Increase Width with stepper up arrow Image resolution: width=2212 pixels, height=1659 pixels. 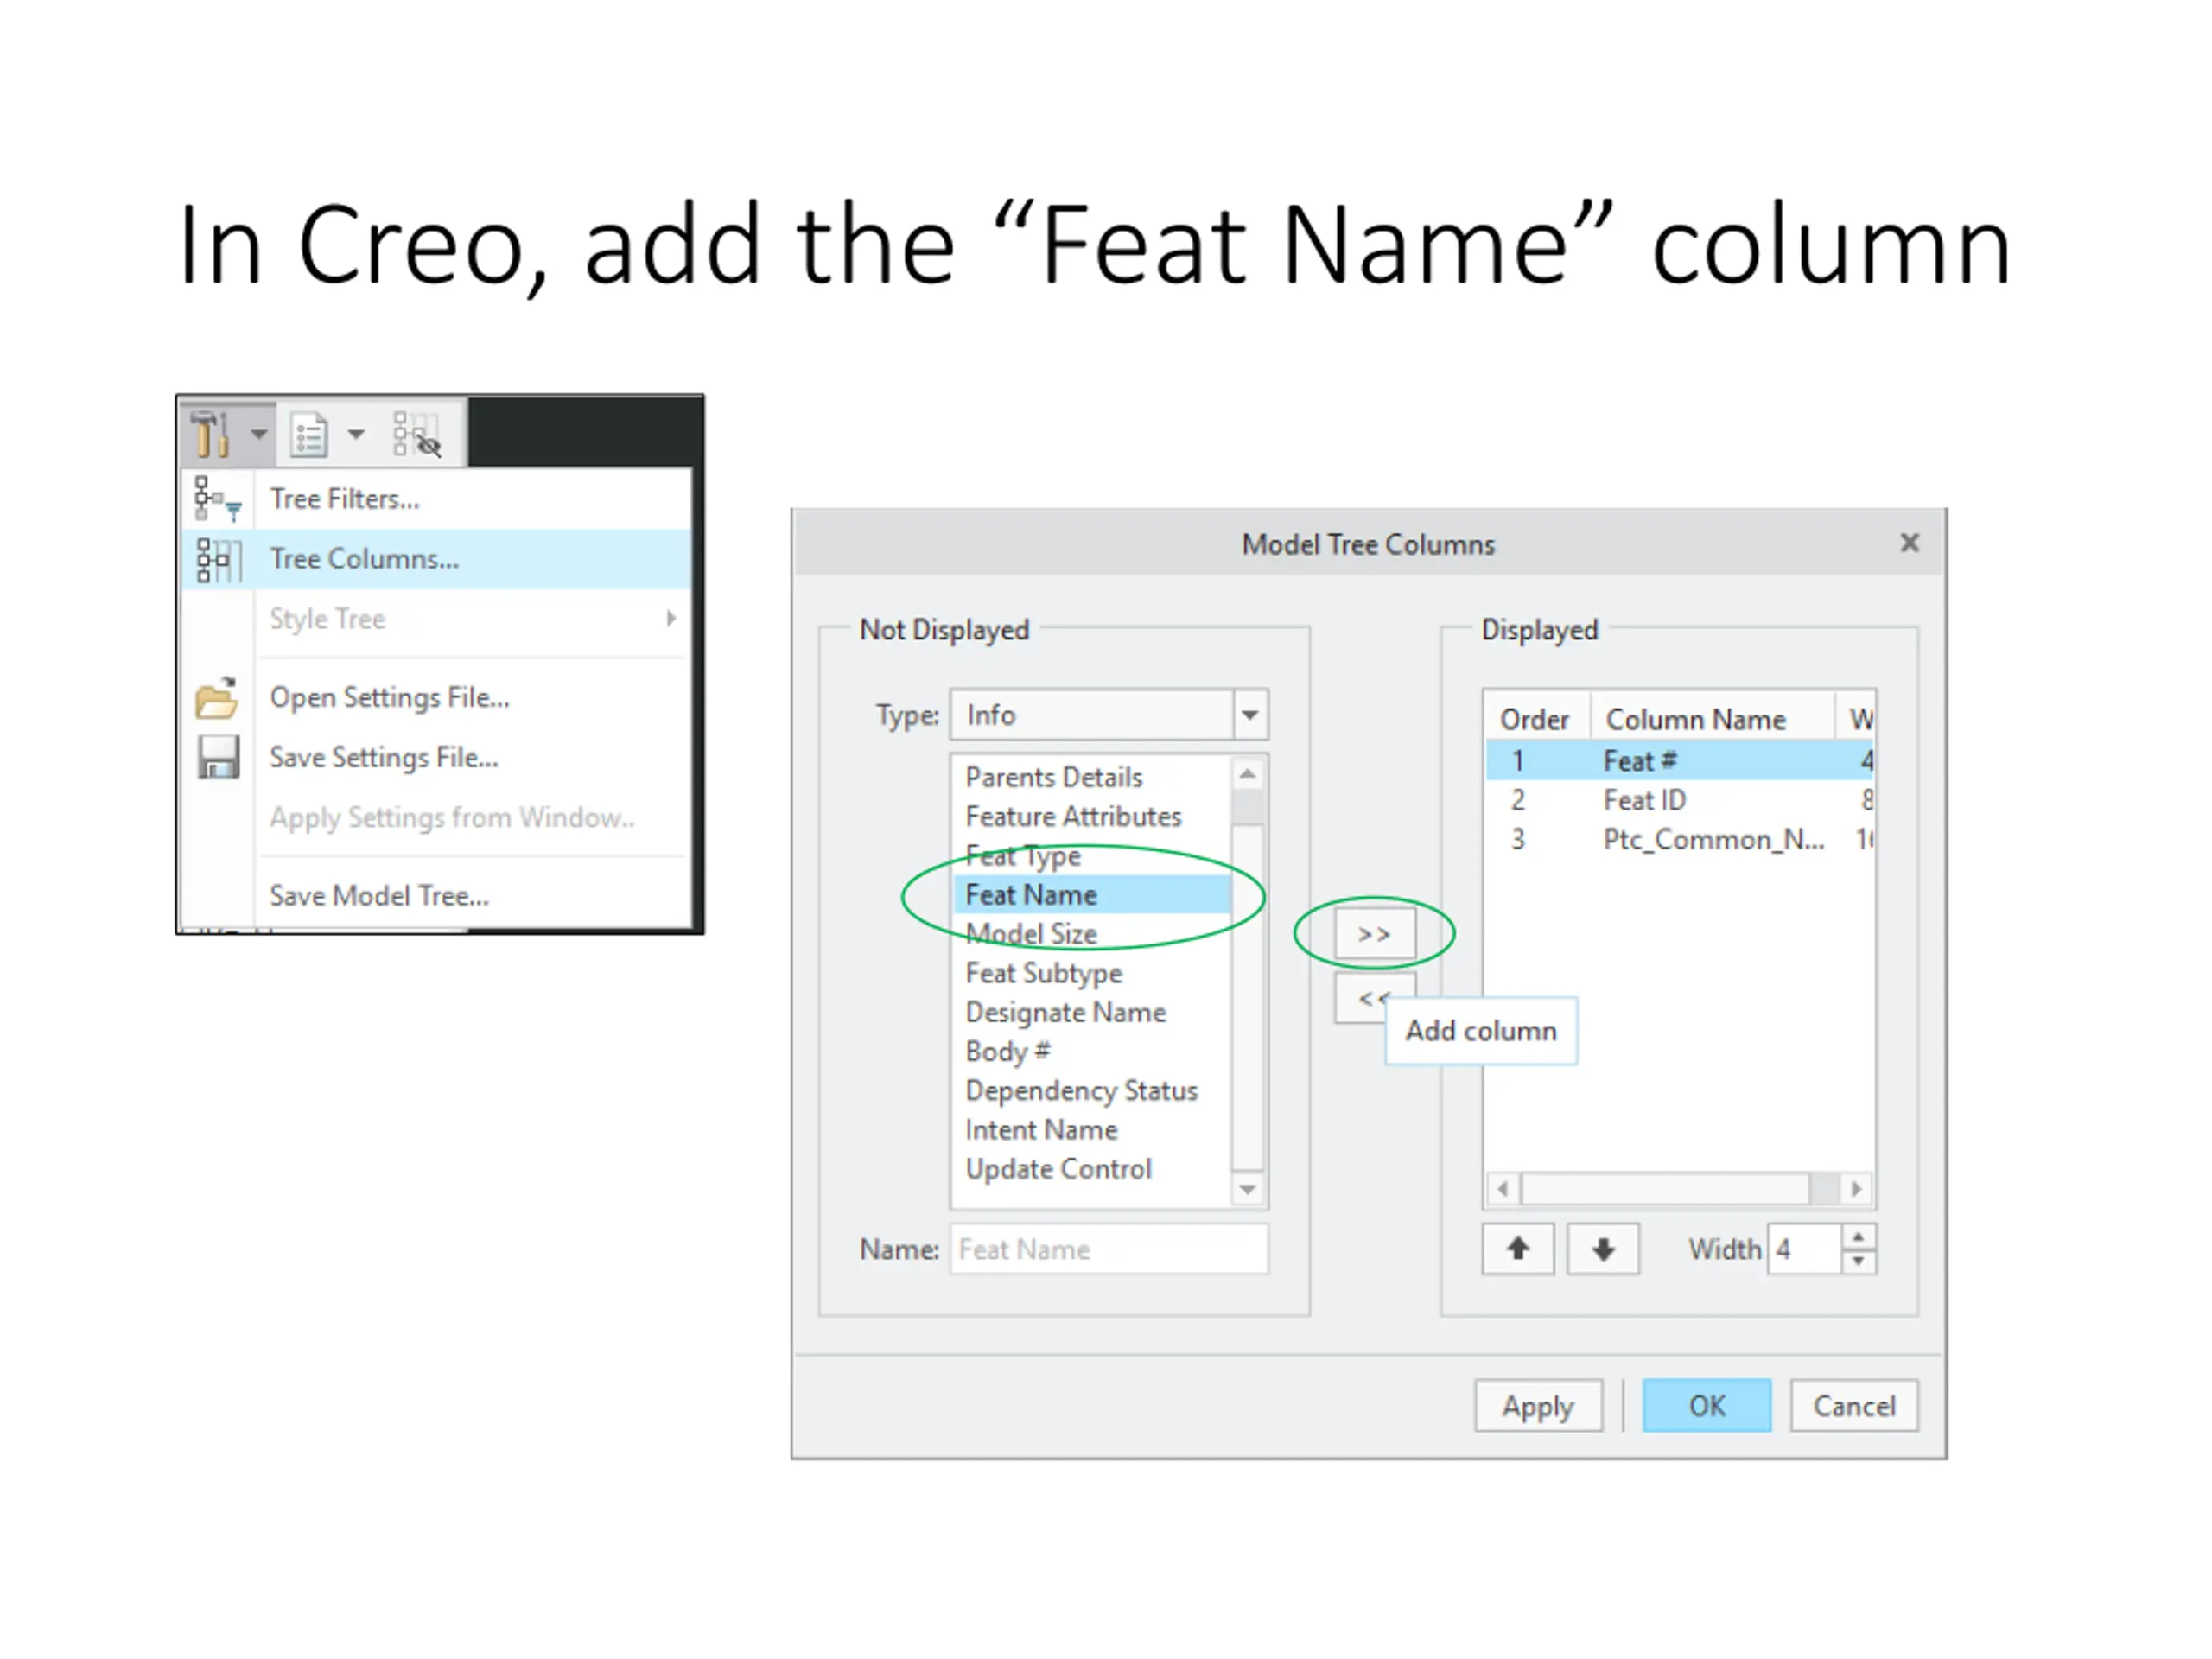[x=1857, y=1237]
